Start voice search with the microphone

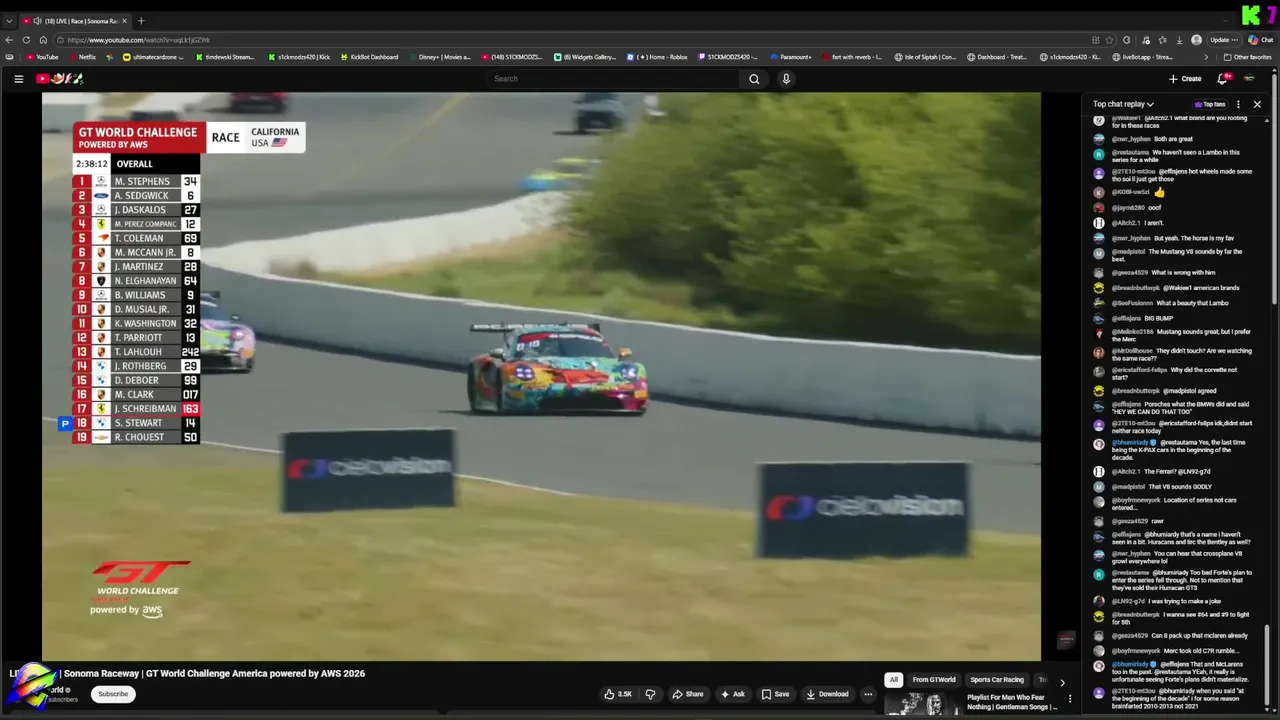(786, 79)
